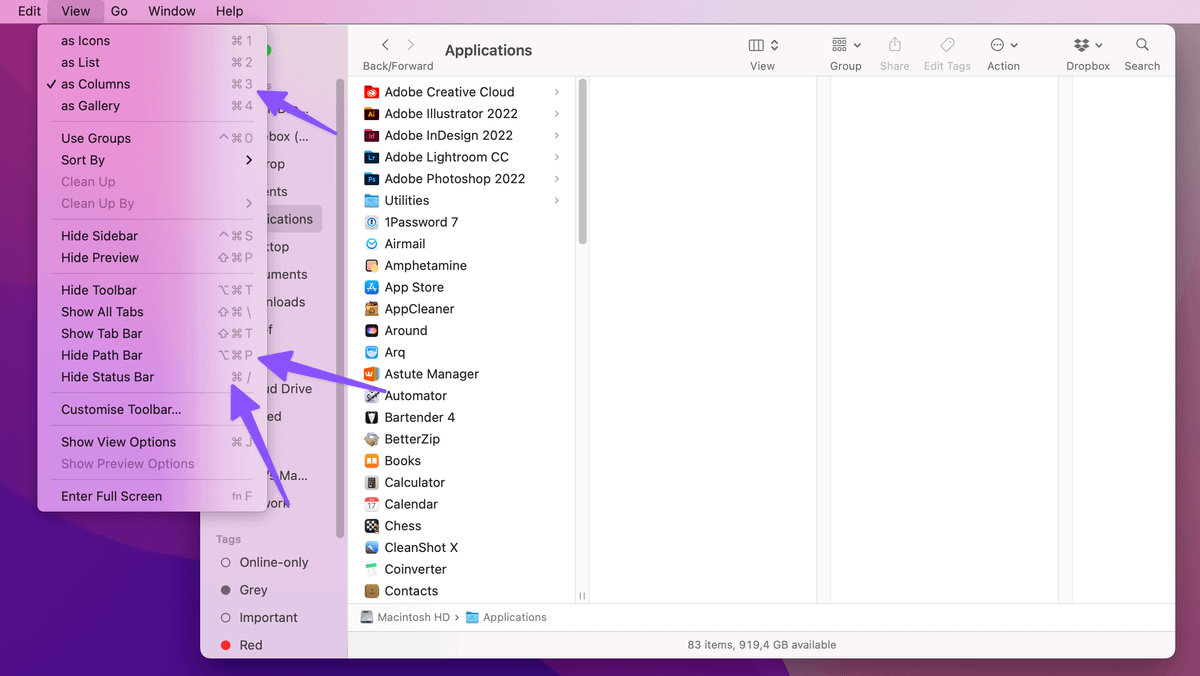The height and width of the screenshot is (676, 1200).
Task: Toggle Hide Status Bar menu entry
Action: pyautogui.click(x=107, y=377)
